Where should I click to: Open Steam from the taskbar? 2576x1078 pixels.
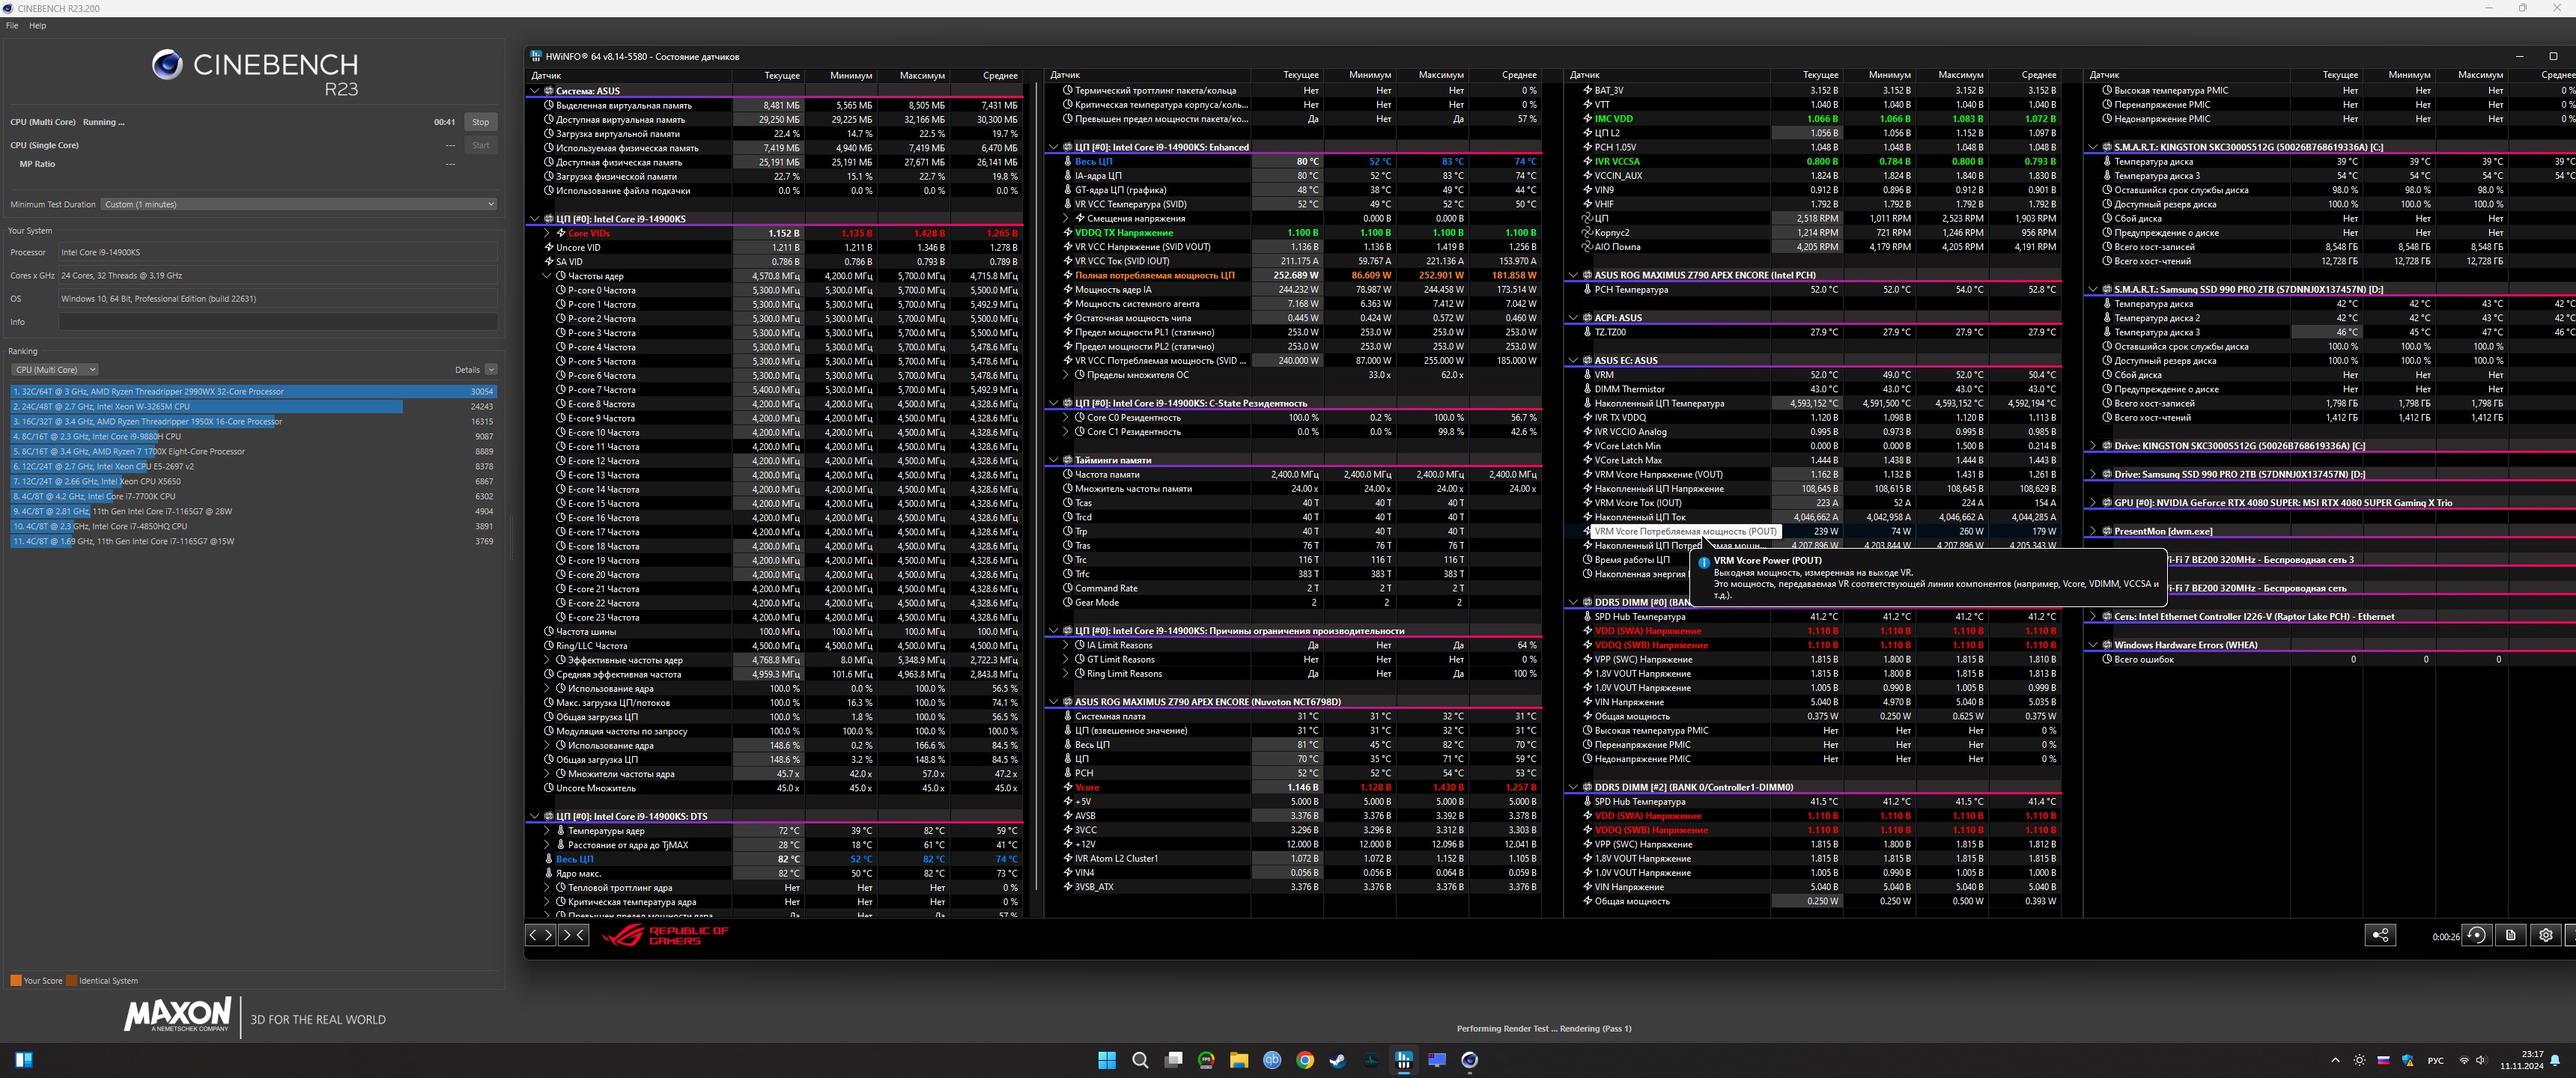pyautogui.click(x=1337, y=1061)
